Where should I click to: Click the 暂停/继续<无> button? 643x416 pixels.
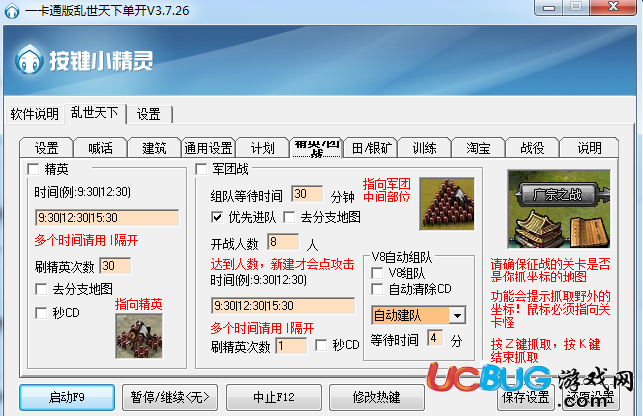pos(170,397)
